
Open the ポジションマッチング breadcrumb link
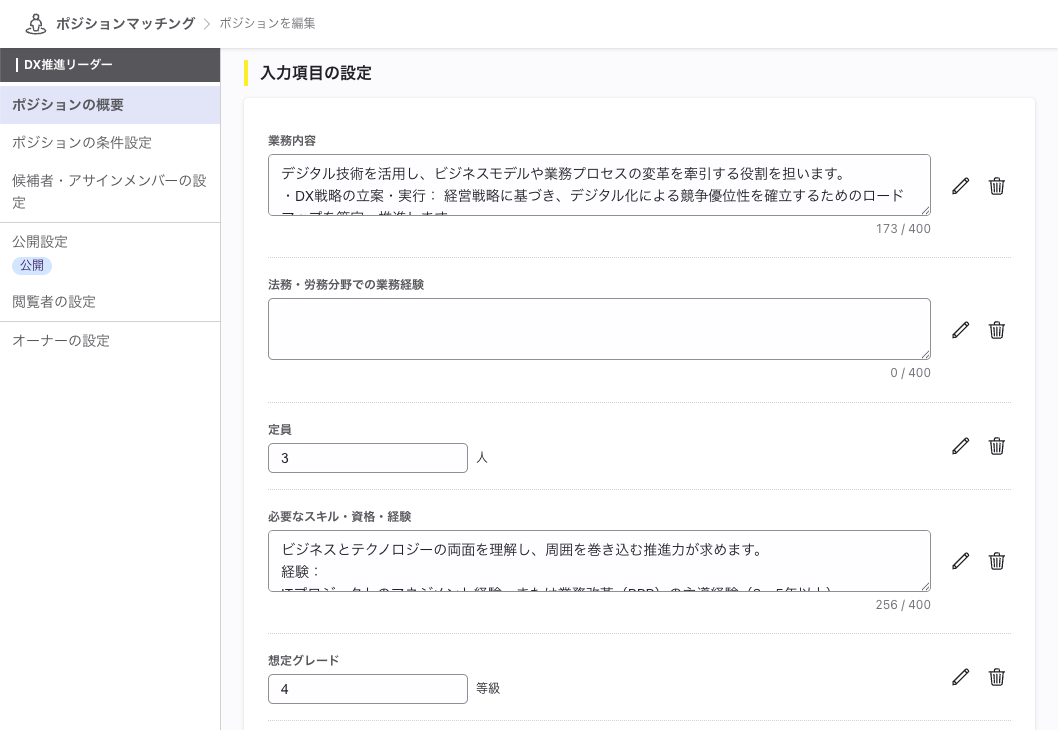pos(125,23)
